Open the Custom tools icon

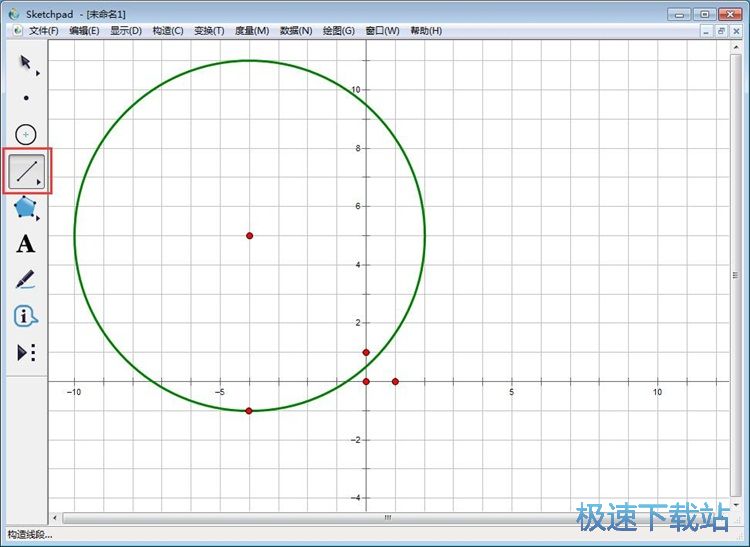(26, 352)
